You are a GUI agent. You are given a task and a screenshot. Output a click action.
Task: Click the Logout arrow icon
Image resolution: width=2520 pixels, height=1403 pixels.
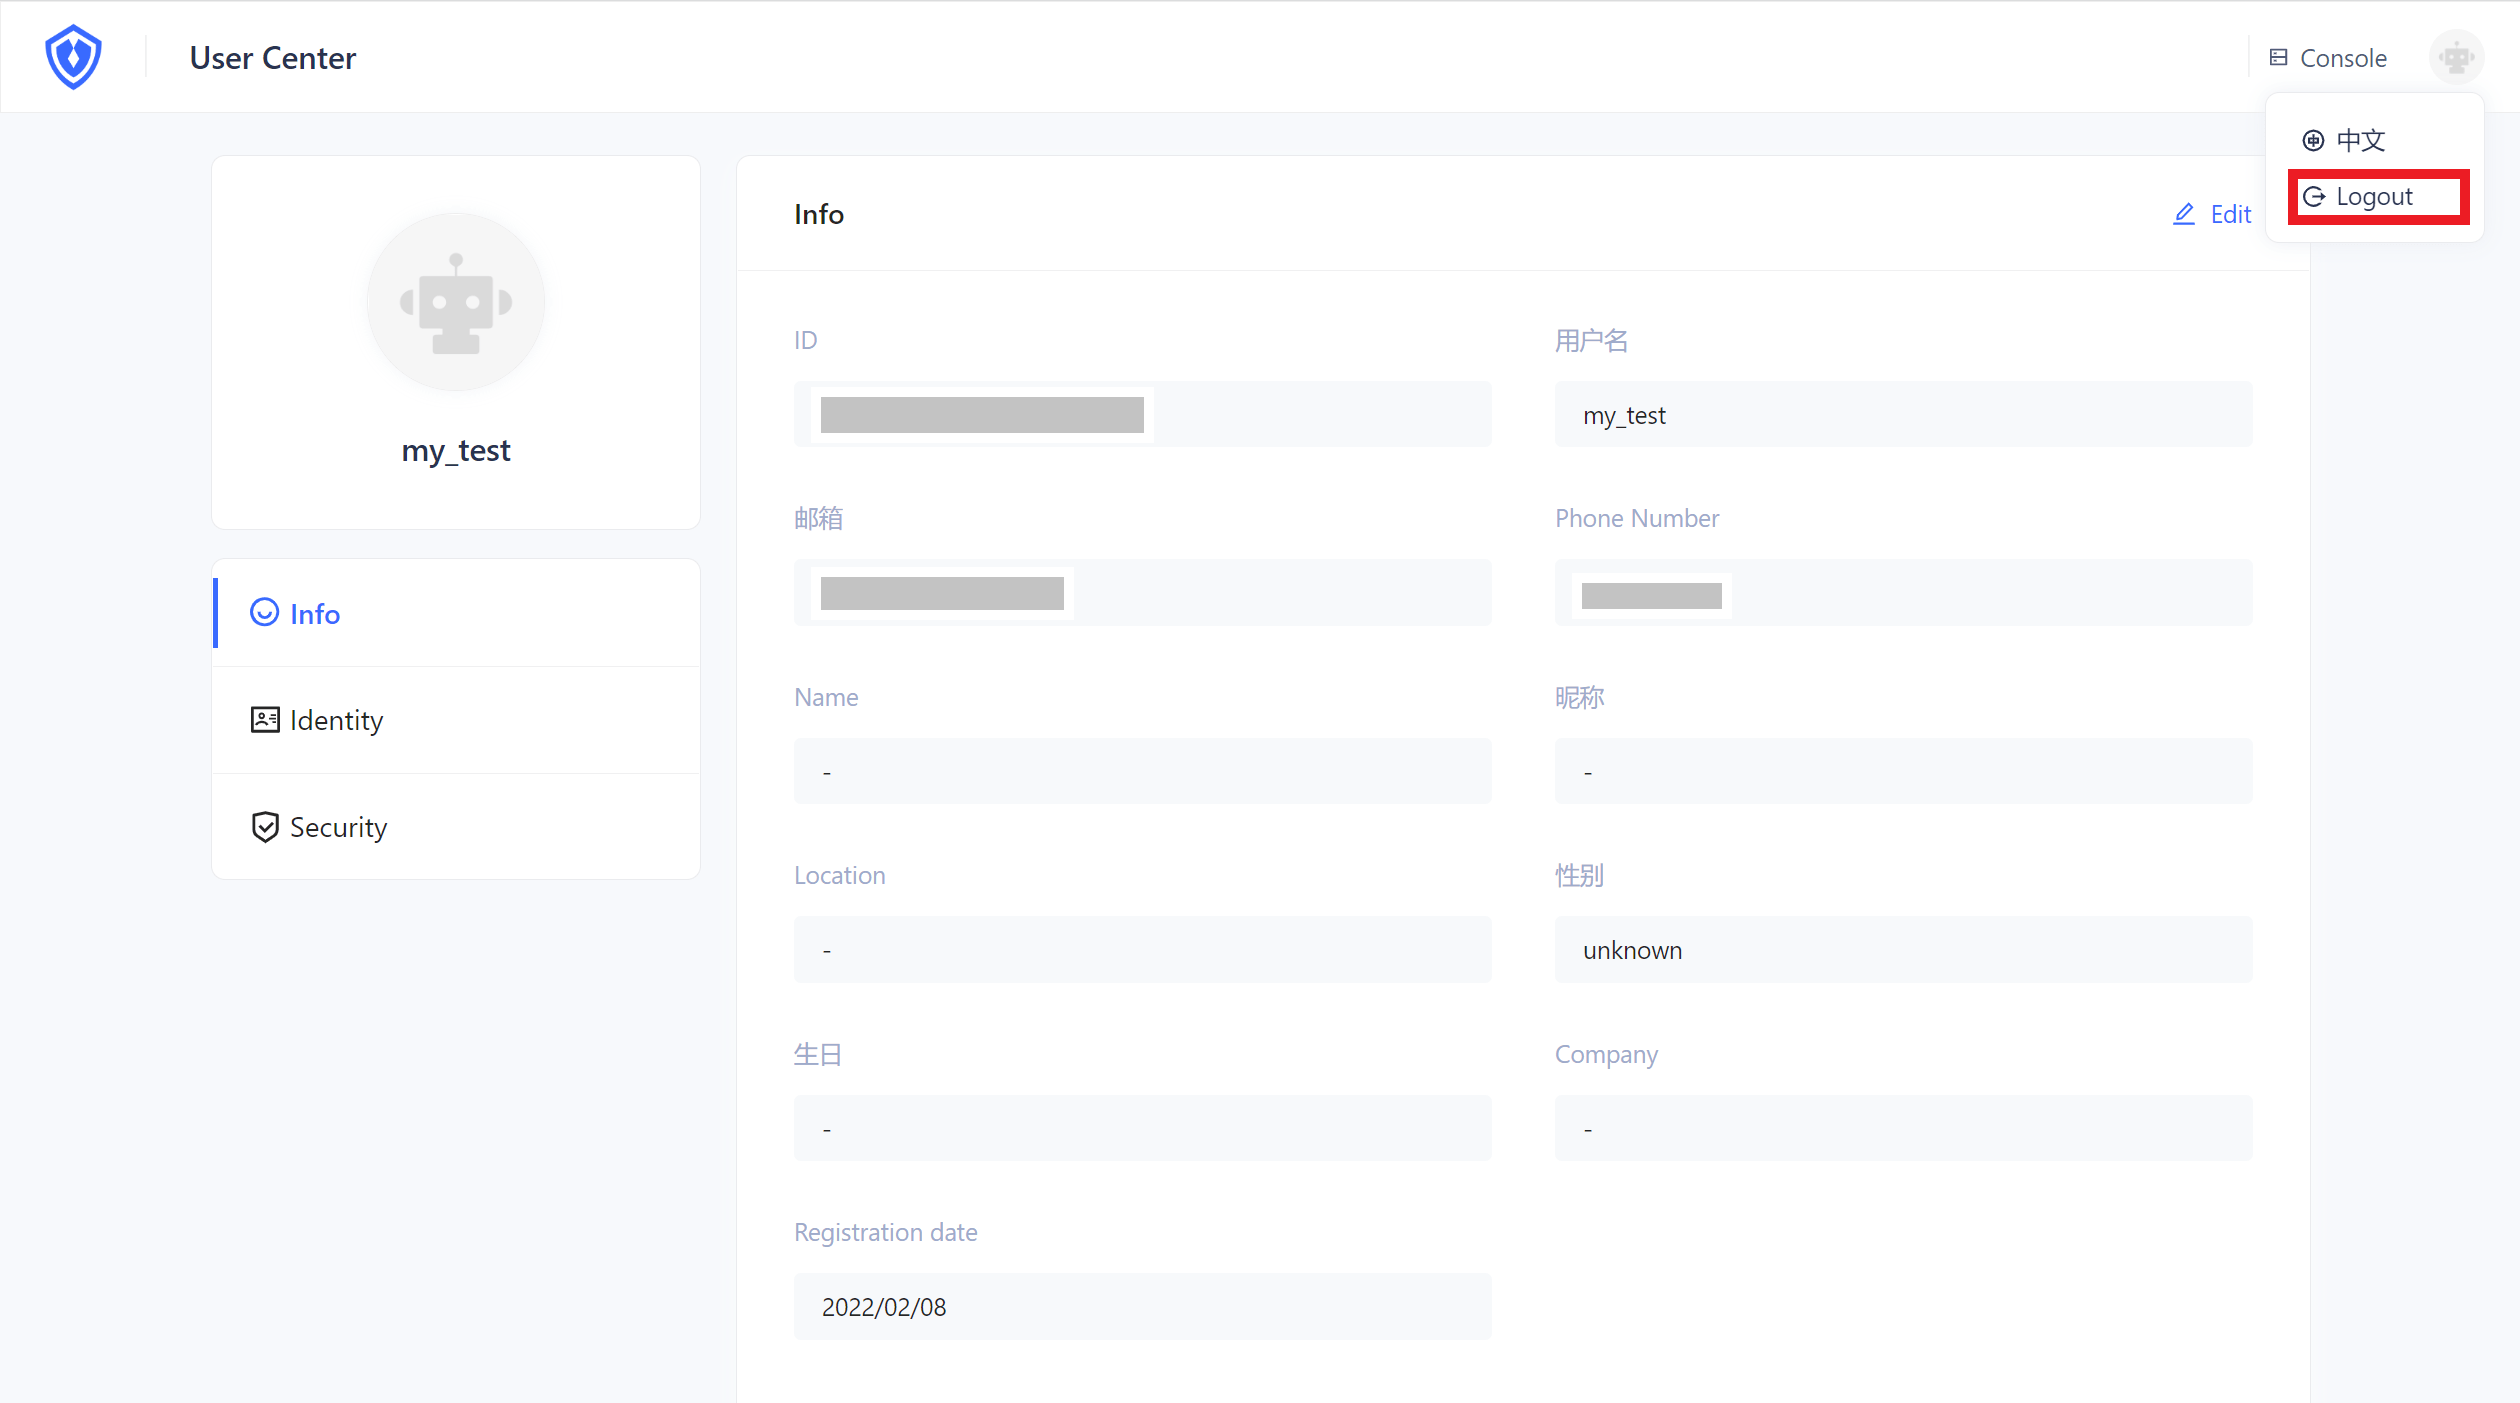[2314, 197]
